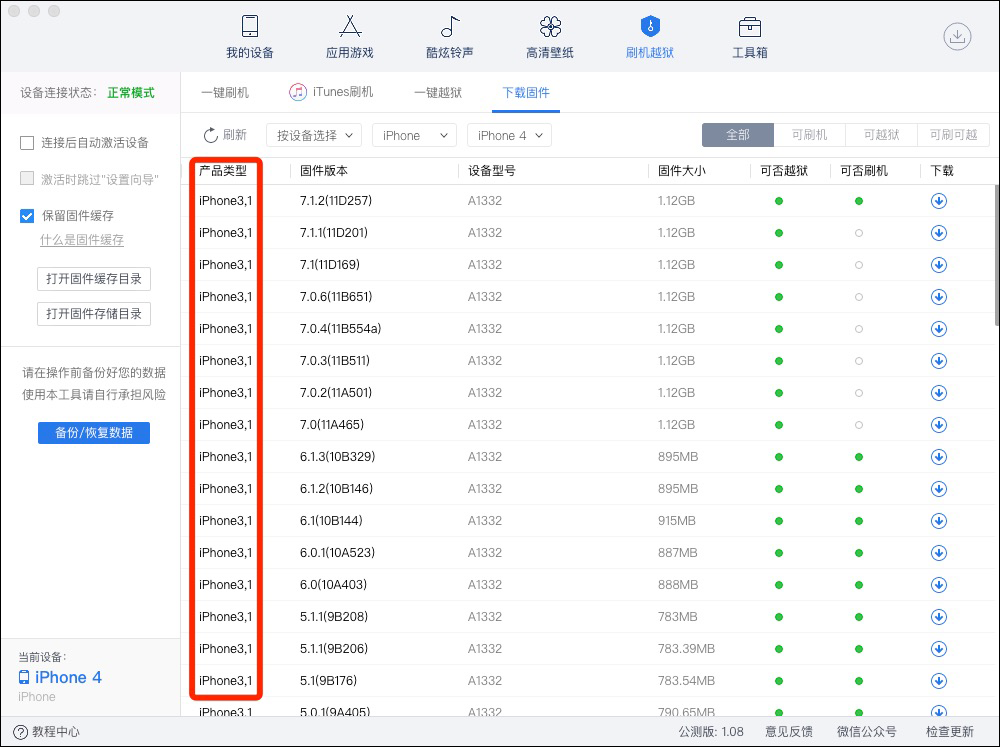Click 检查更新 in status bar
This screenshot has width=1000, height=747.
click(x=950, y=732)
